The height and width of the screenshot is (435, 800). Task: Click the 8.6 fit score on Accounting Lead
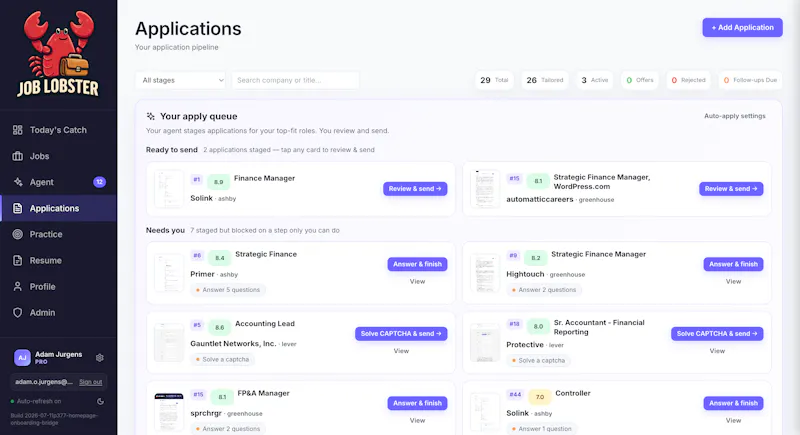click(x=219, y=327)
